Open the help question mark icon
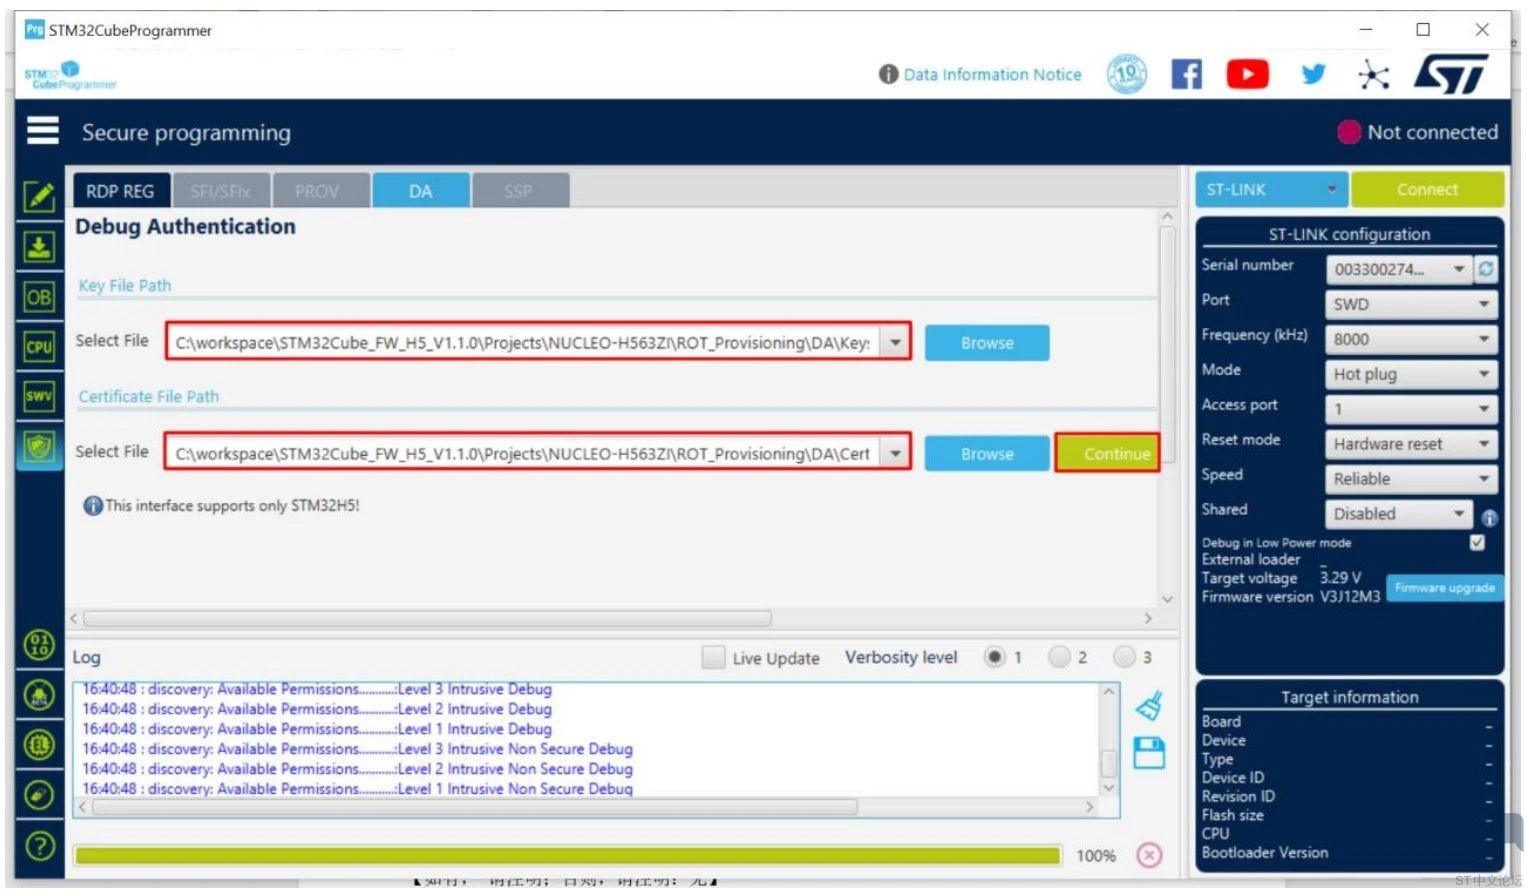Image resolution: width=1532 pixels, height=896 pixels. [x=39, y=847]
